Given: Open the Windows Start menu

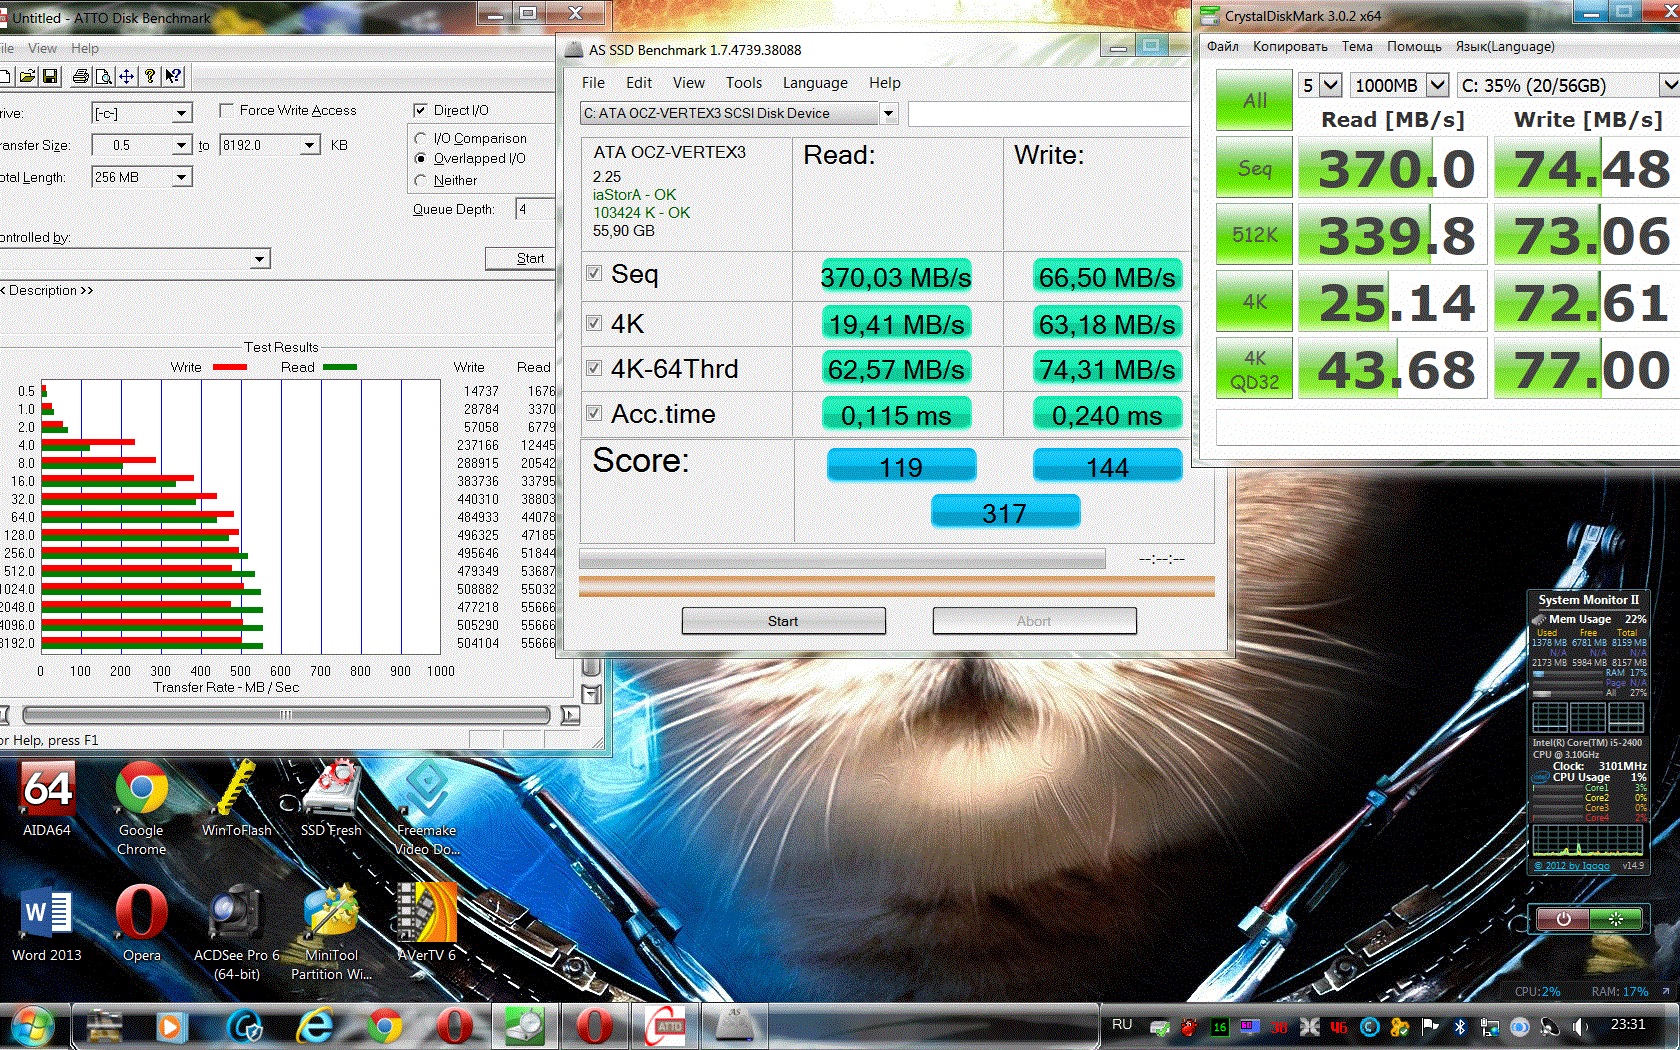Looking at the screenshot, I should tap(31, 1027).
